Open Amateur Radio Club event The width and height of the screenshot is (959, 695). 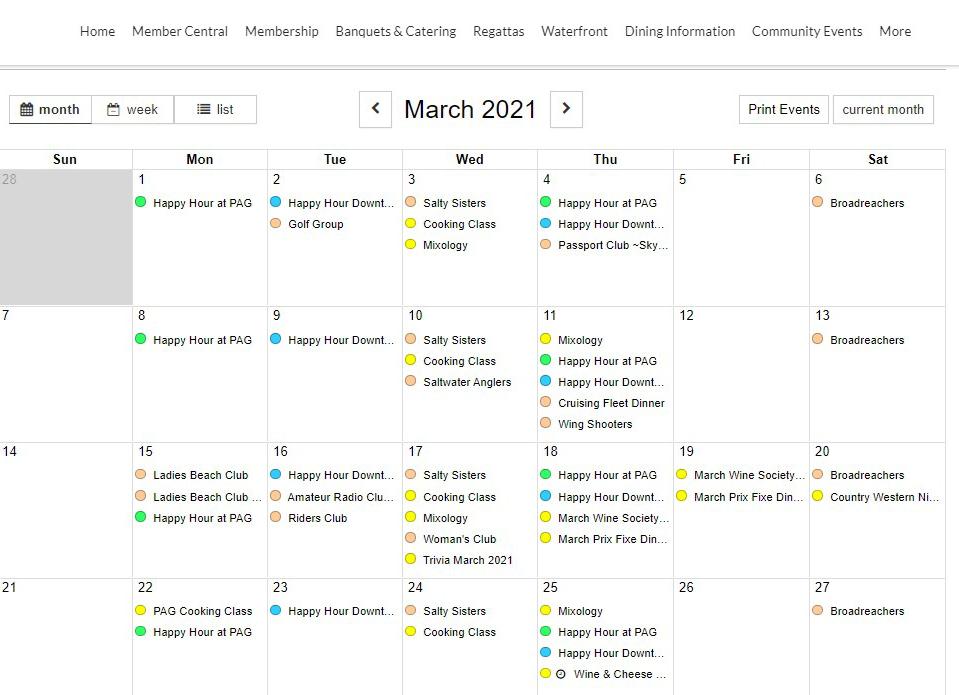[x=340, y=497]
